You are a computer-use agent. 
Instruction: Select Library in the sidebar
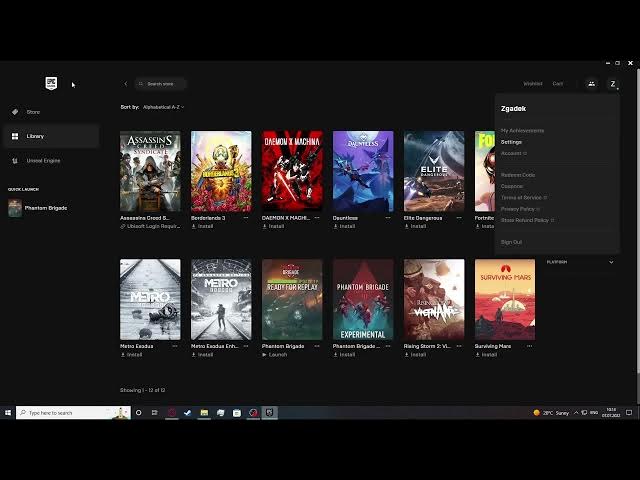pos(51,136)
